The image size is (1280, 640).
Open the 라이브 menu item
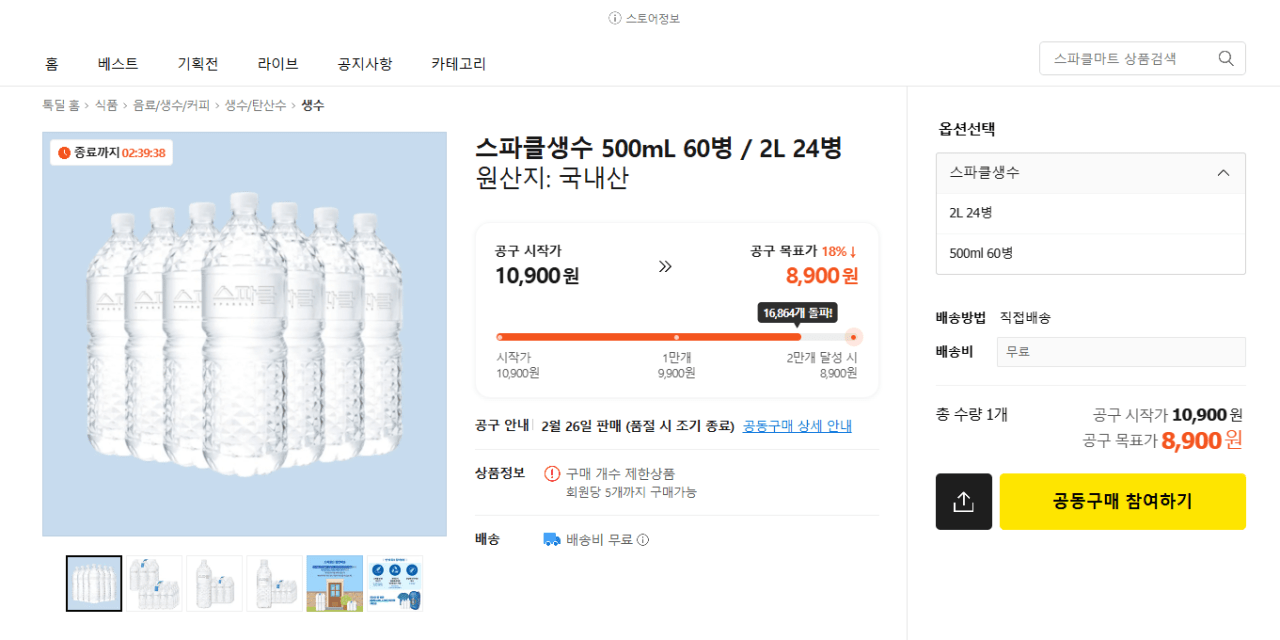point(279,63)
